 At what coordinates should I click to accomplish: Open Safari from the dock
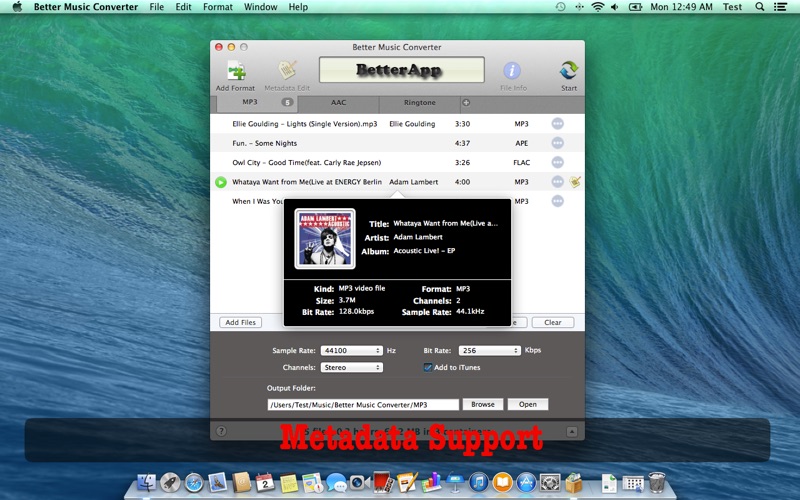pos(194,482)
